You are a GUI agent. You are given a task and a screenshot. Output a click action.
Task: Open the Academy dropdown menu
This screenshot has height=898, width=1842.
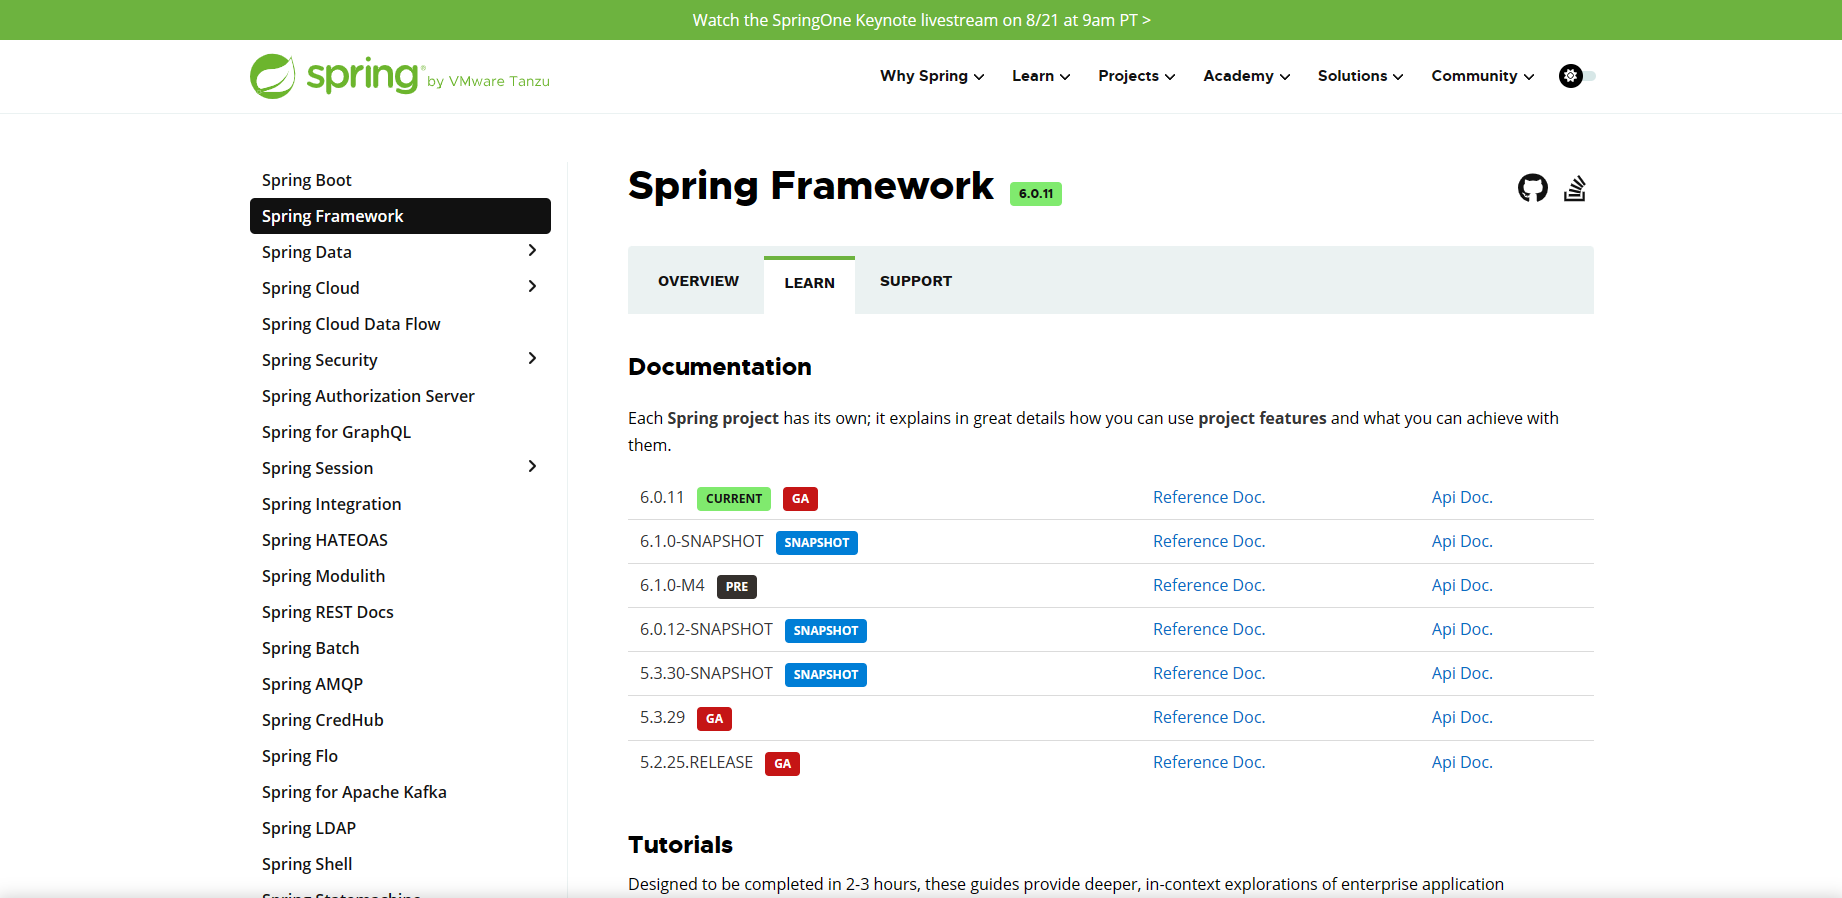click(x=1247, y=76)
